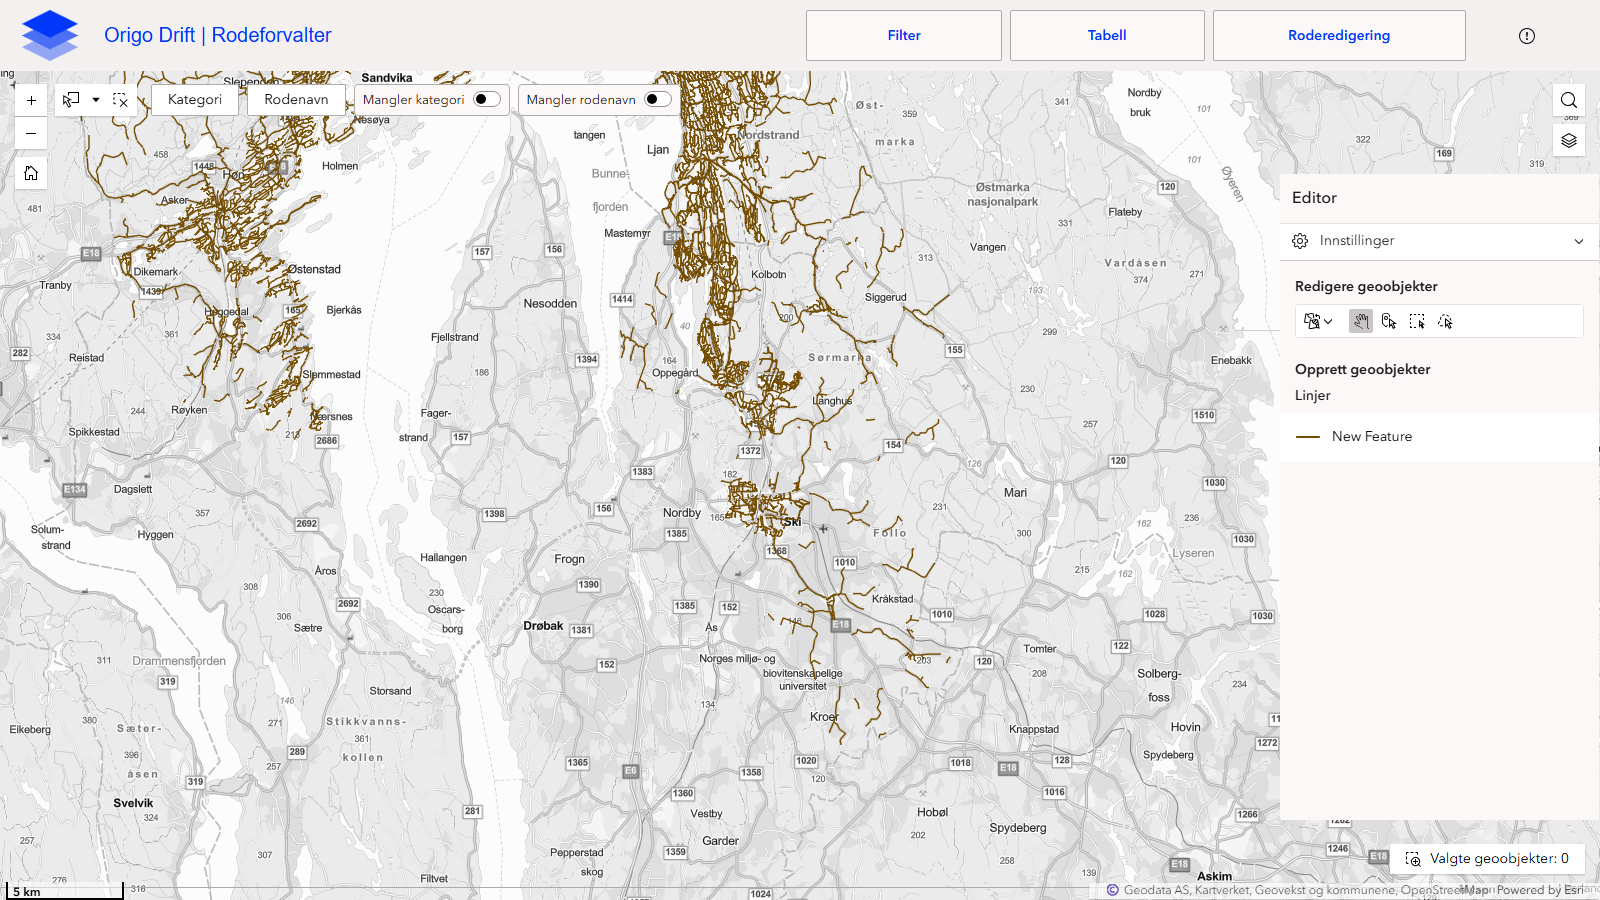Open the Tabell view
The width and height of the screenshot is (1600, 900).
[x=1107, y=35]
